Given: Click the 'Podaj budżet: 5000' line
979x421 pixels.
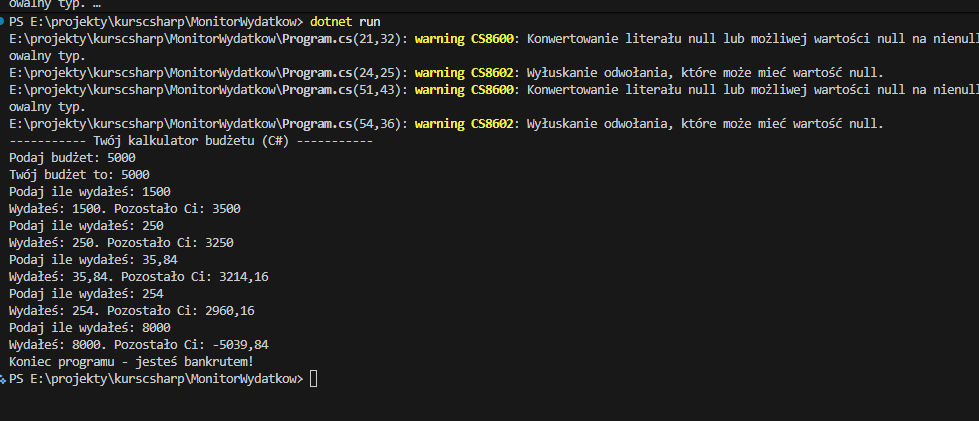Looking at the screenshot, I should (x=71, y=158).
